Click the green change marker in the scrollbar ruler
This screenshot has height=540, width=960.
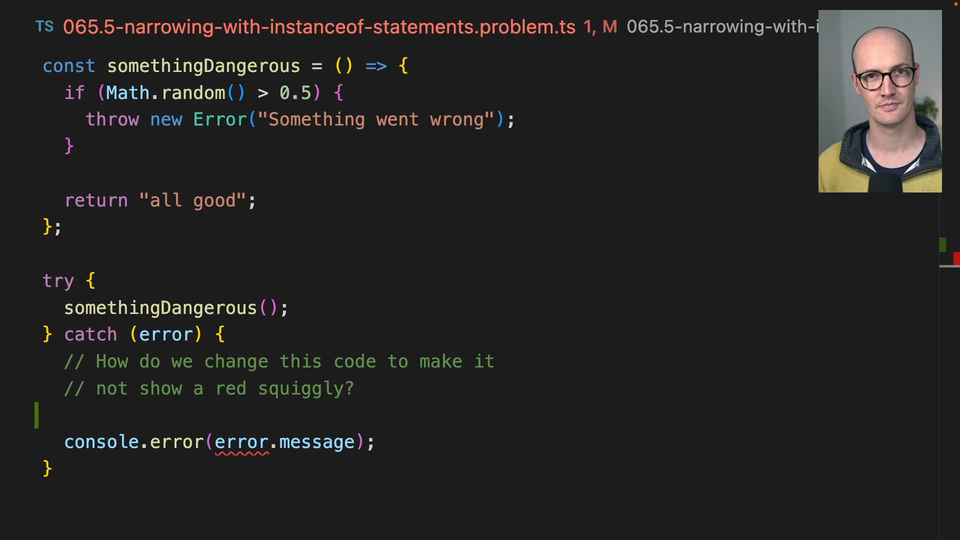[x=942, y=244]
